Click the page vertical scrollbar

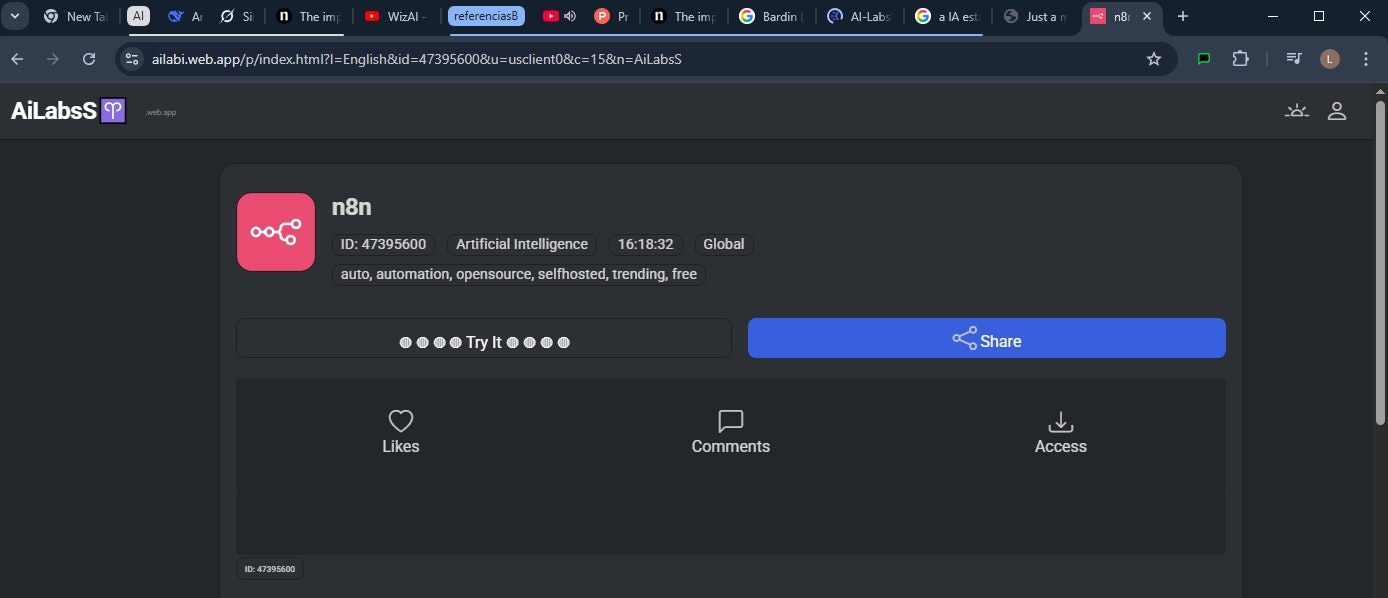point(1380,262)
